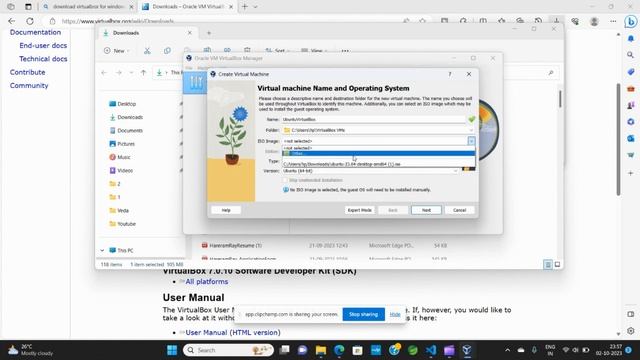Open browser profile avatar
Viewport: 640px width, 360px height.
tap(594, 21)
